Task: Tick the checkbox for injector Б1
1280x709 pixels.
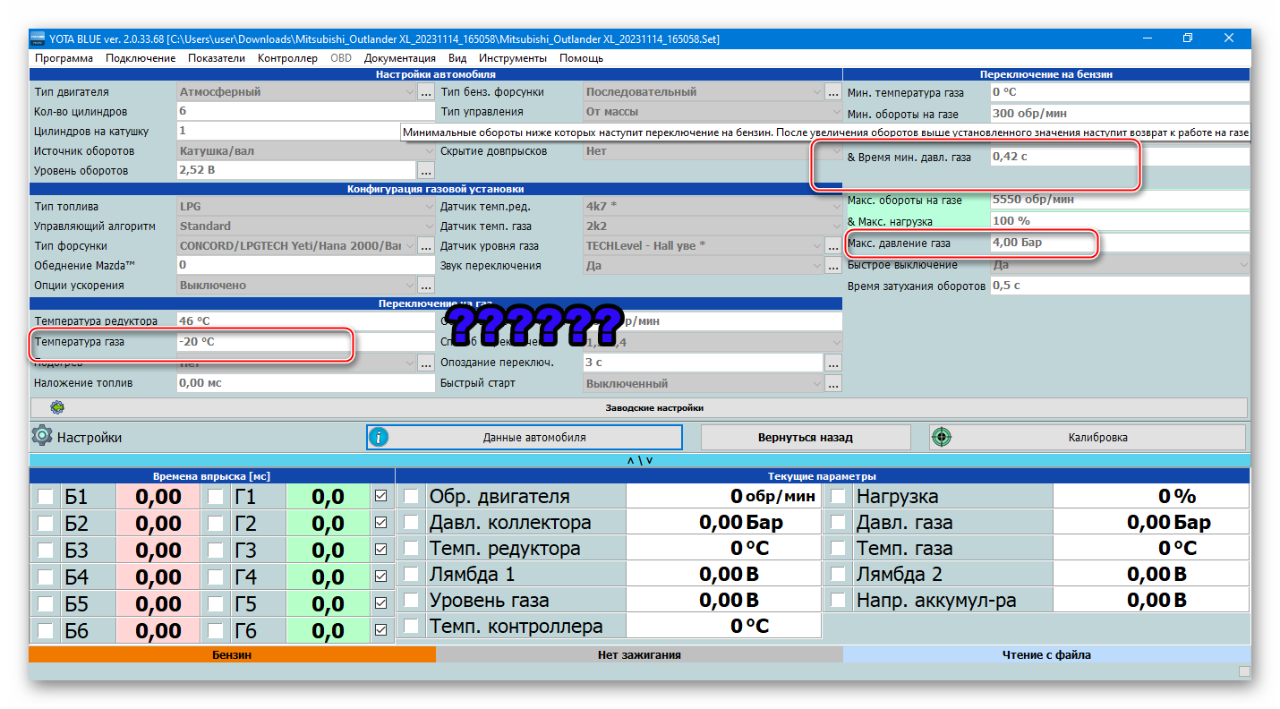Action: (46, 497)
